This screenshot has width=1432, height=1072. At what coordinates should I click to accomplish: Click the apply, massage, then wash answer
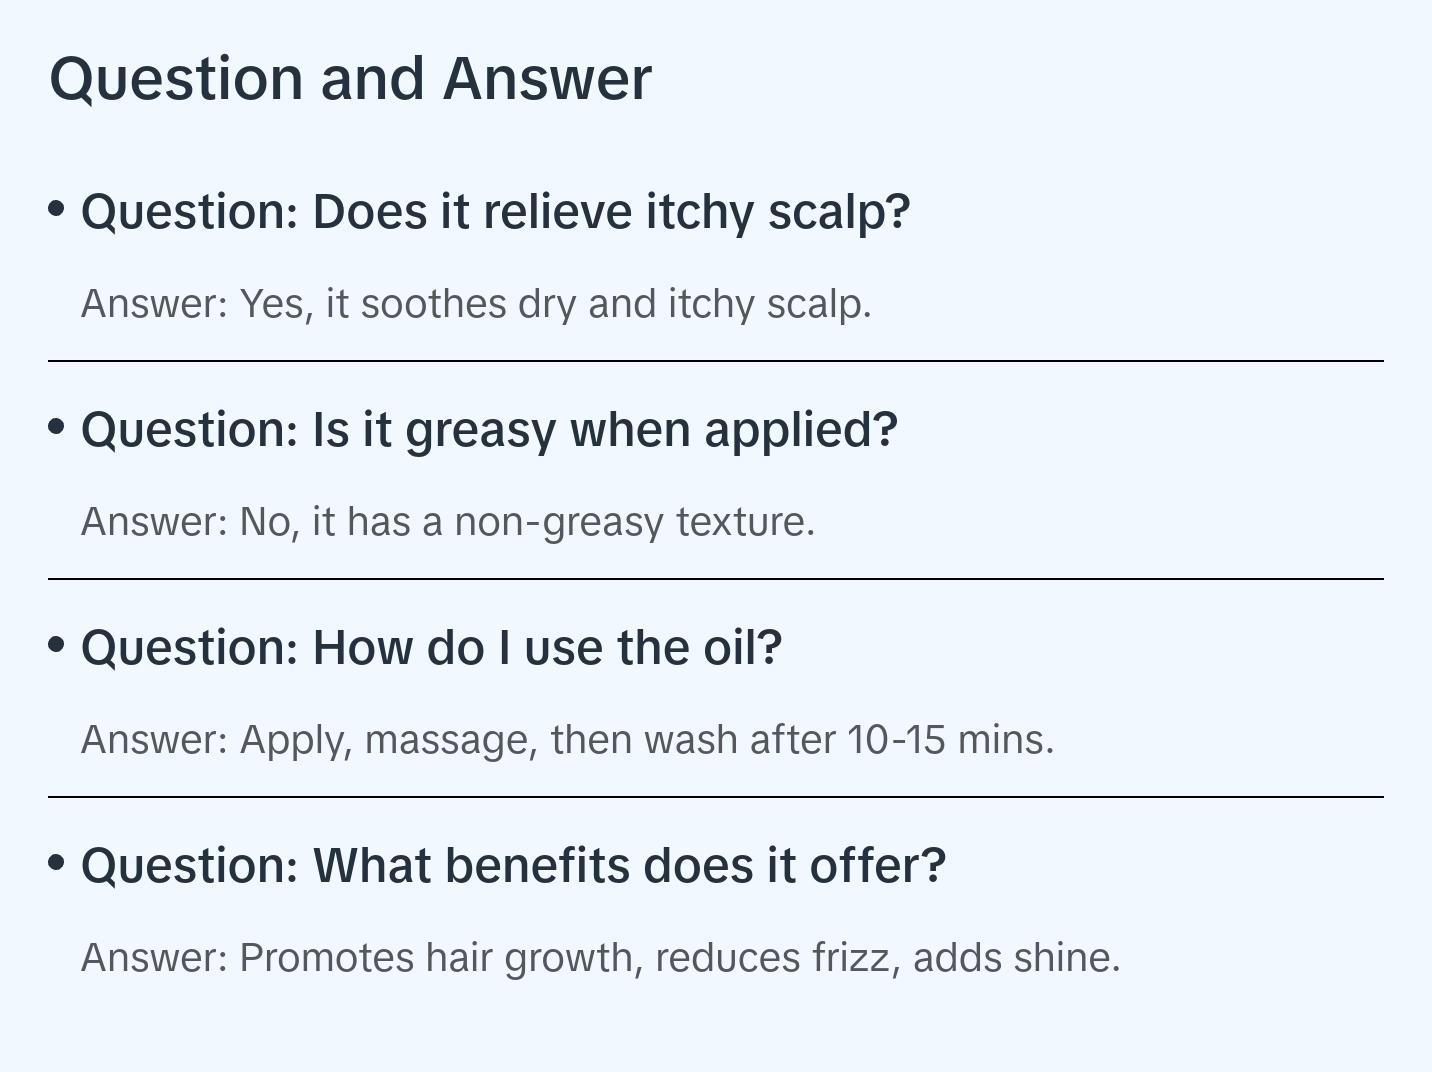[x=567, y=740]
